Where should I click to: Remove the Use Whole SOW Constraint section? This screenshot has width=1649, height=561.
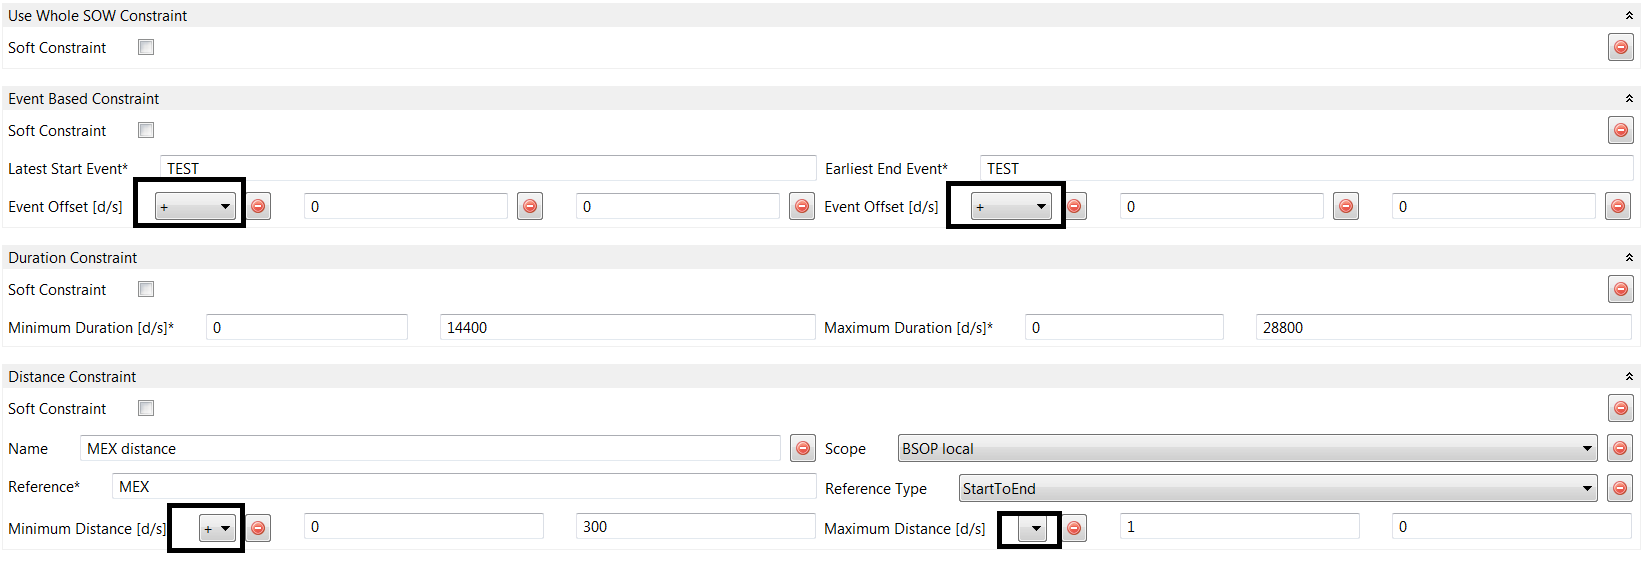coord(1620,47)
